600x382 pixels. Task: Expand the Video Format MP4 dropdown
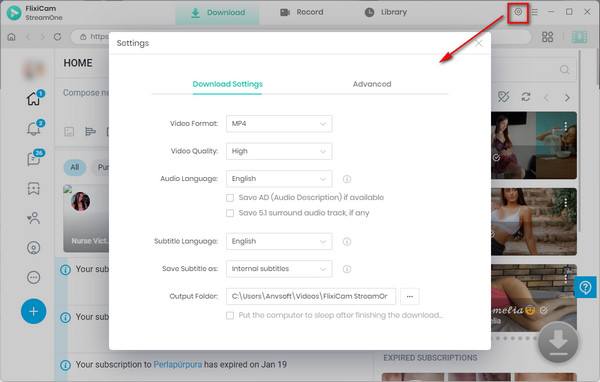pos(279,124)
